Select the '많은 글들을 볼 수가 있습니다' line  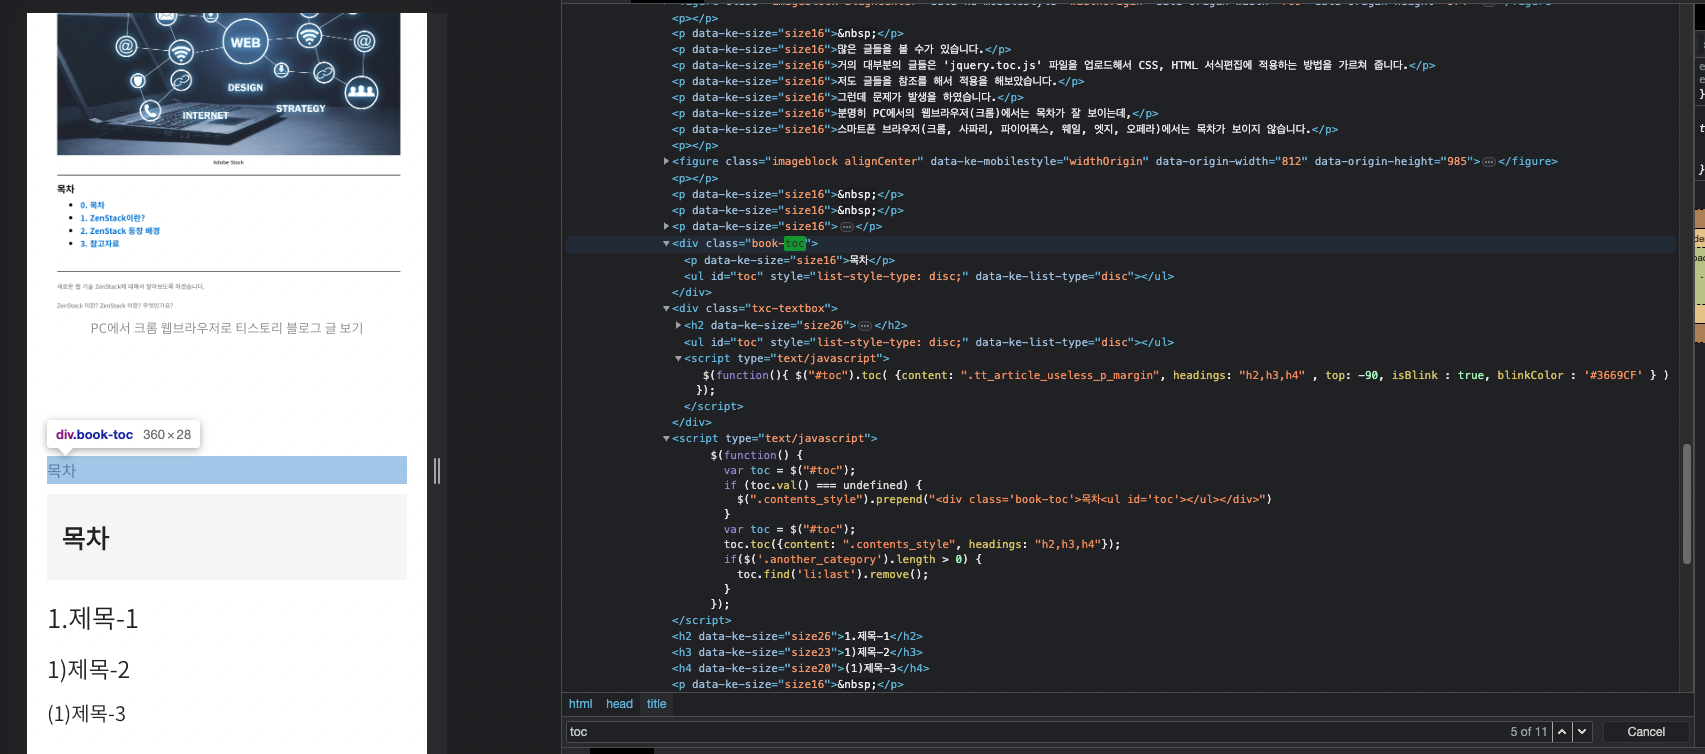coord(841,49)
